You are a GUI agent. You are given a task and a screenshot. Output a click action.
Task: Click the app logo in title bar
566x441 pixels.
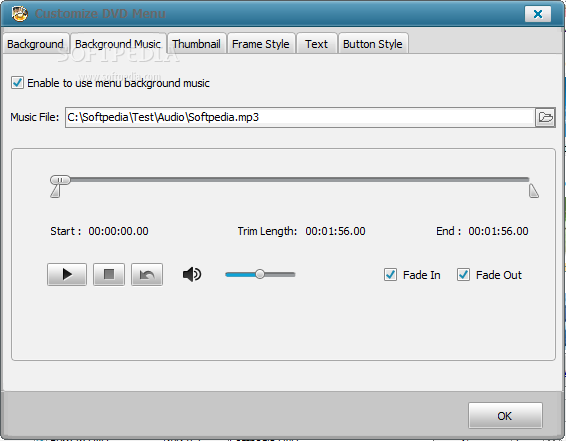coord(19,14)
